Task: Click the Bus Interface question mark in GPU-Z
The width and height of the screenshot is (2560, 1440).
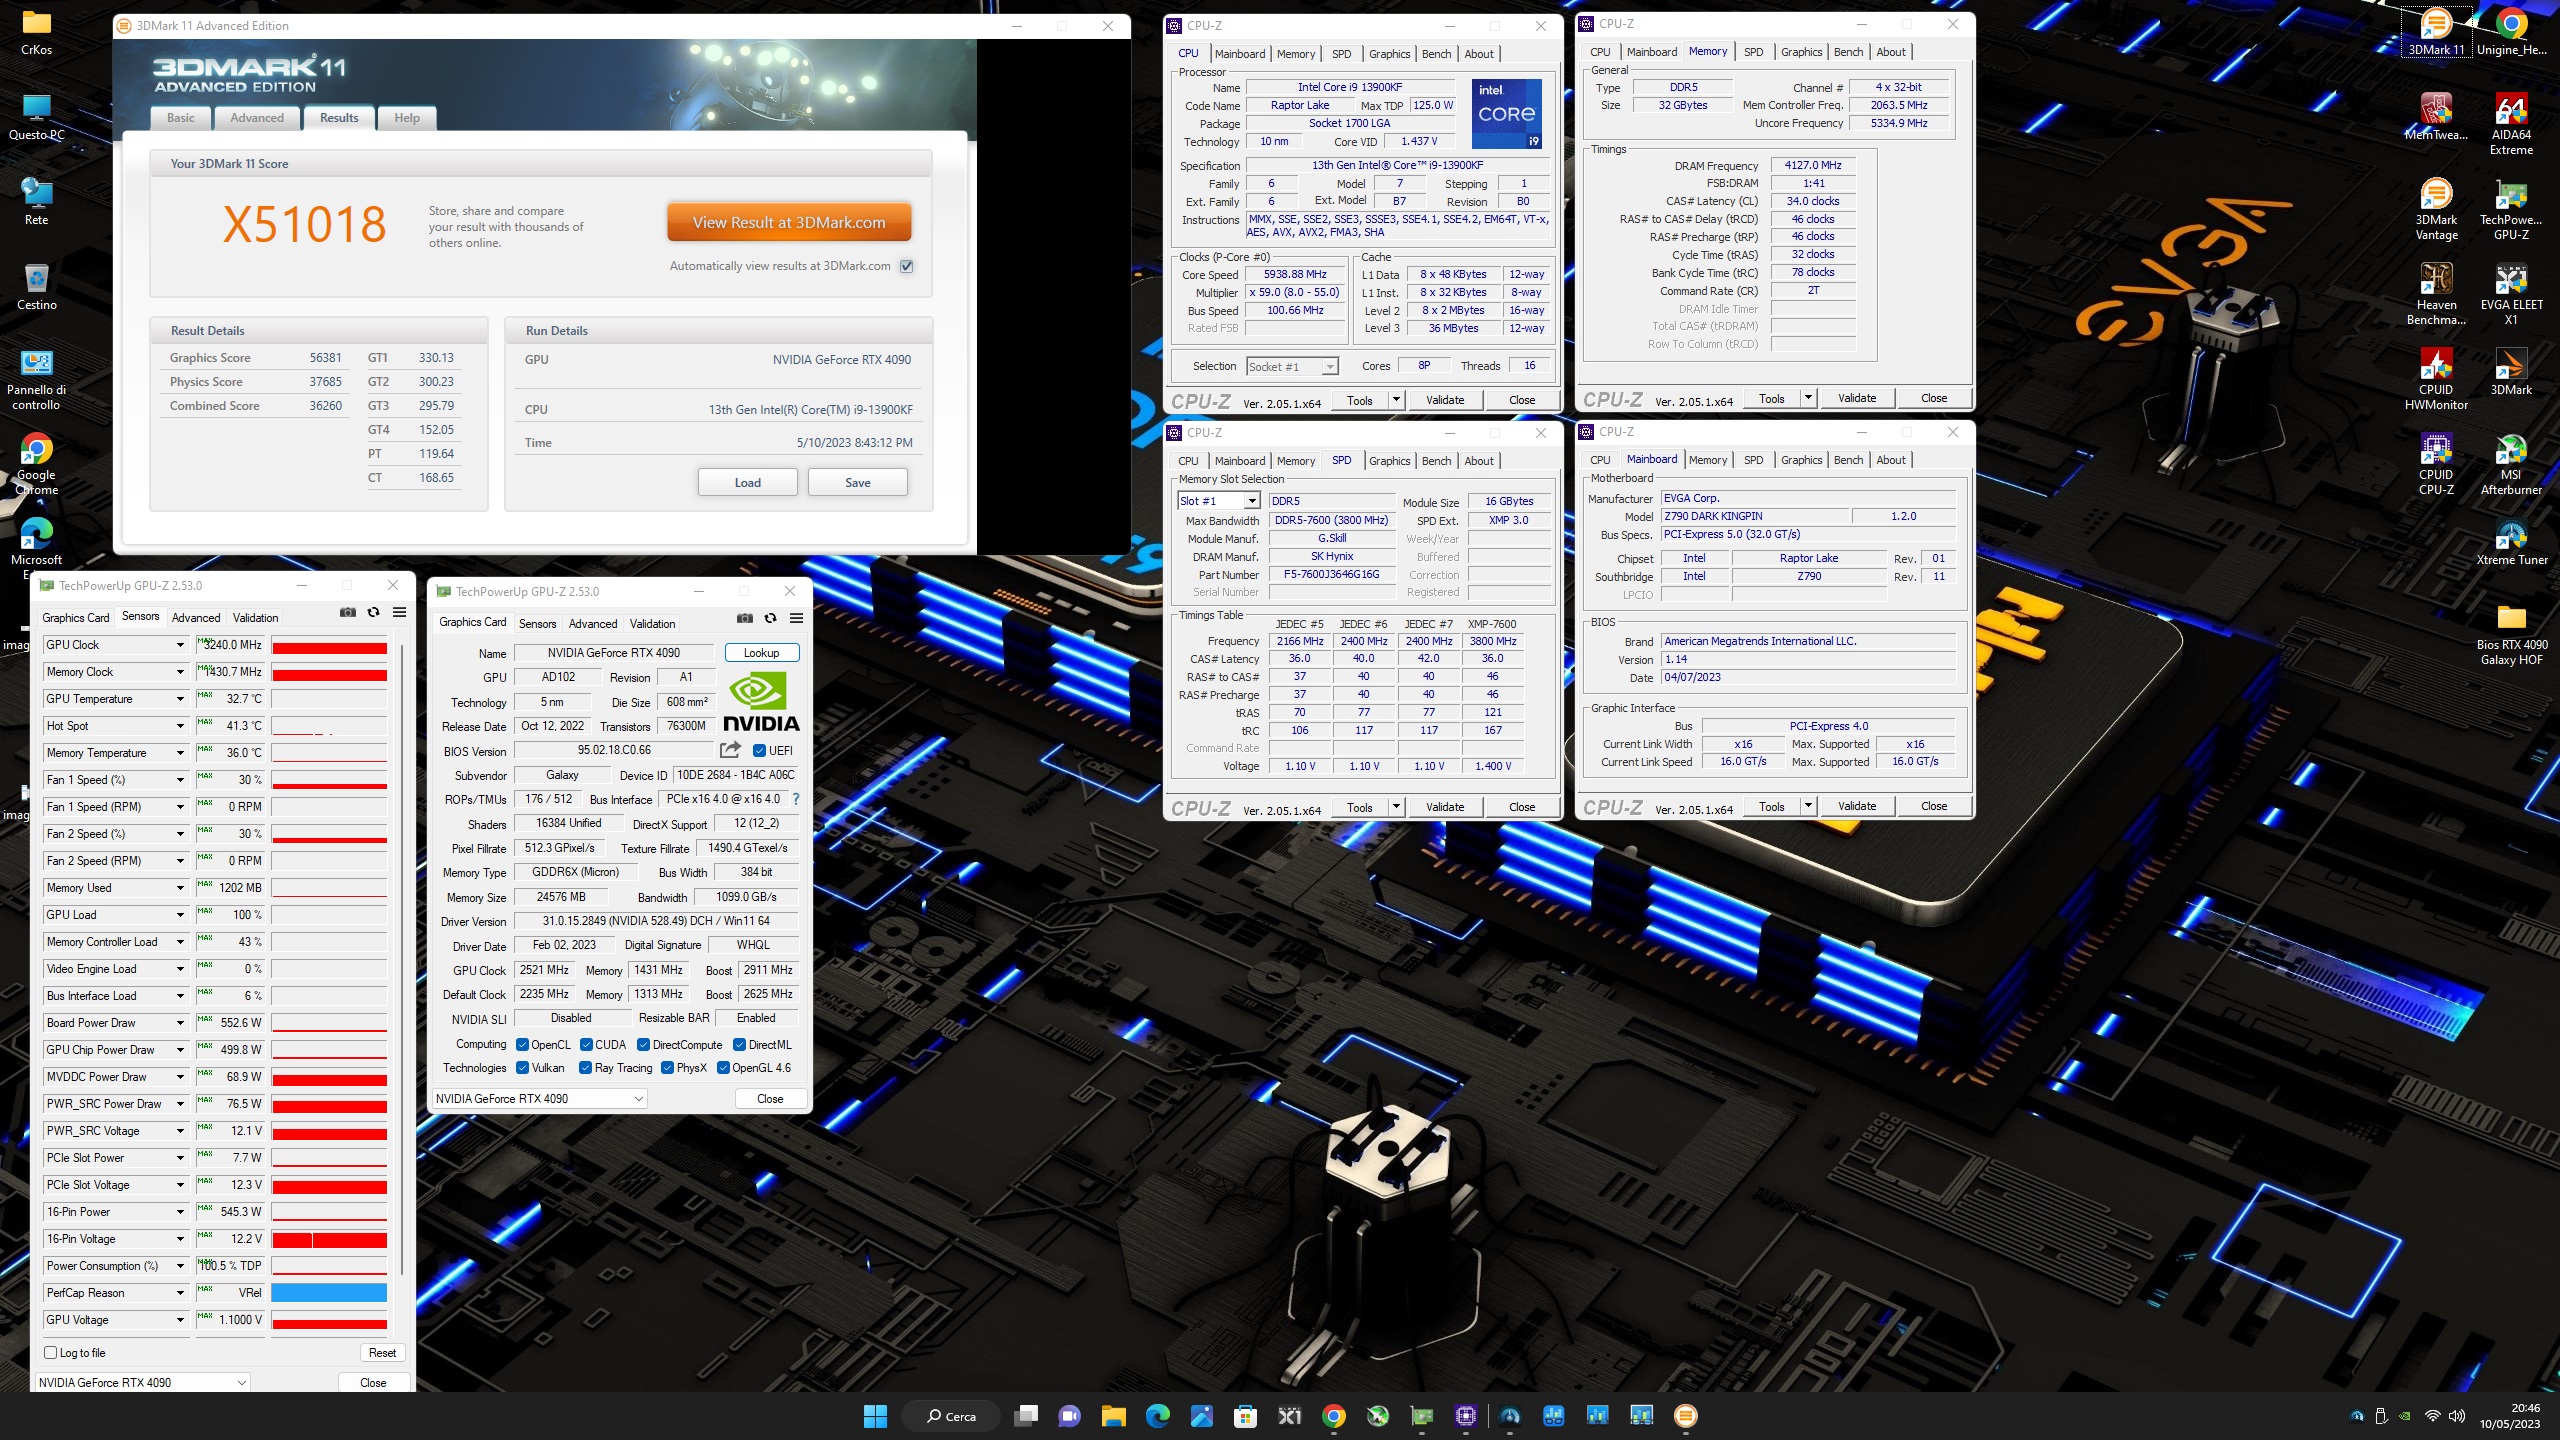Action: (796, 799)
